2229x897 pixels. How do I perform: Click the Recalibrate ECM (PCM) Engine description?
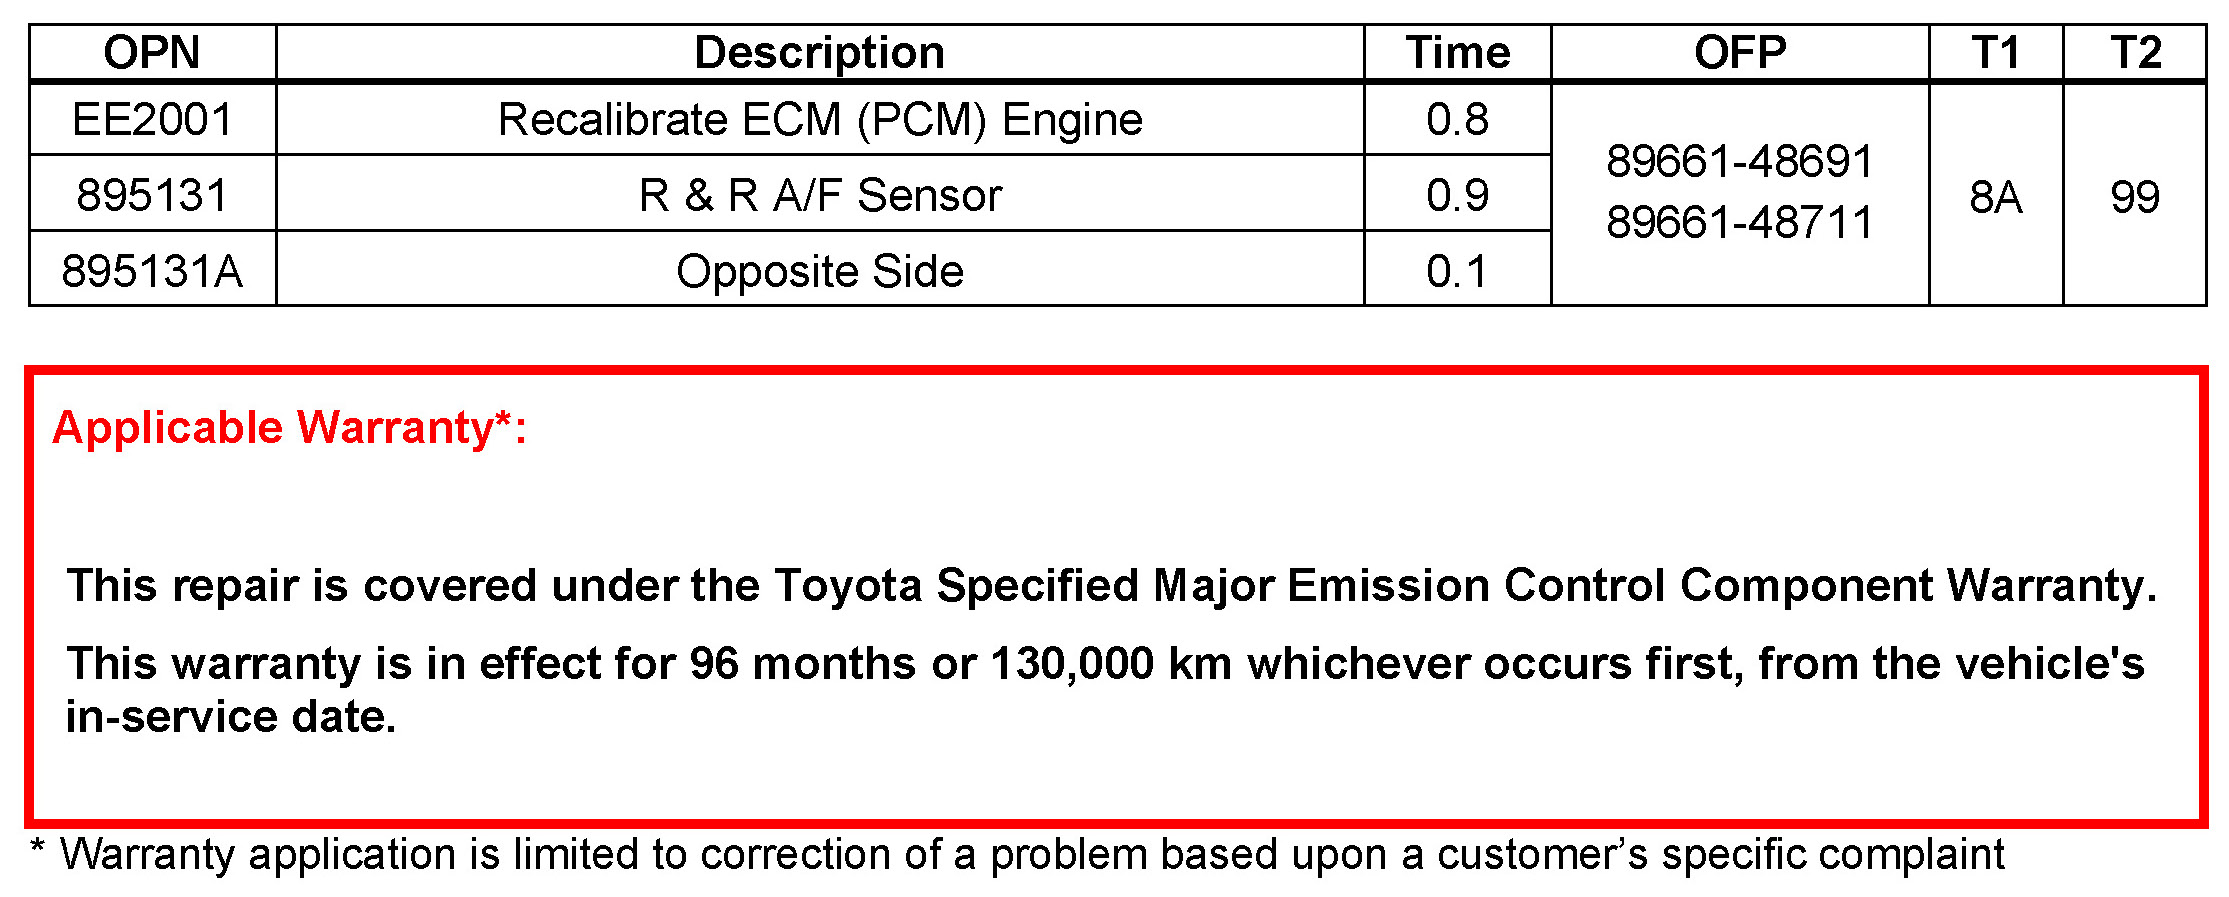(x=819, y=120)
